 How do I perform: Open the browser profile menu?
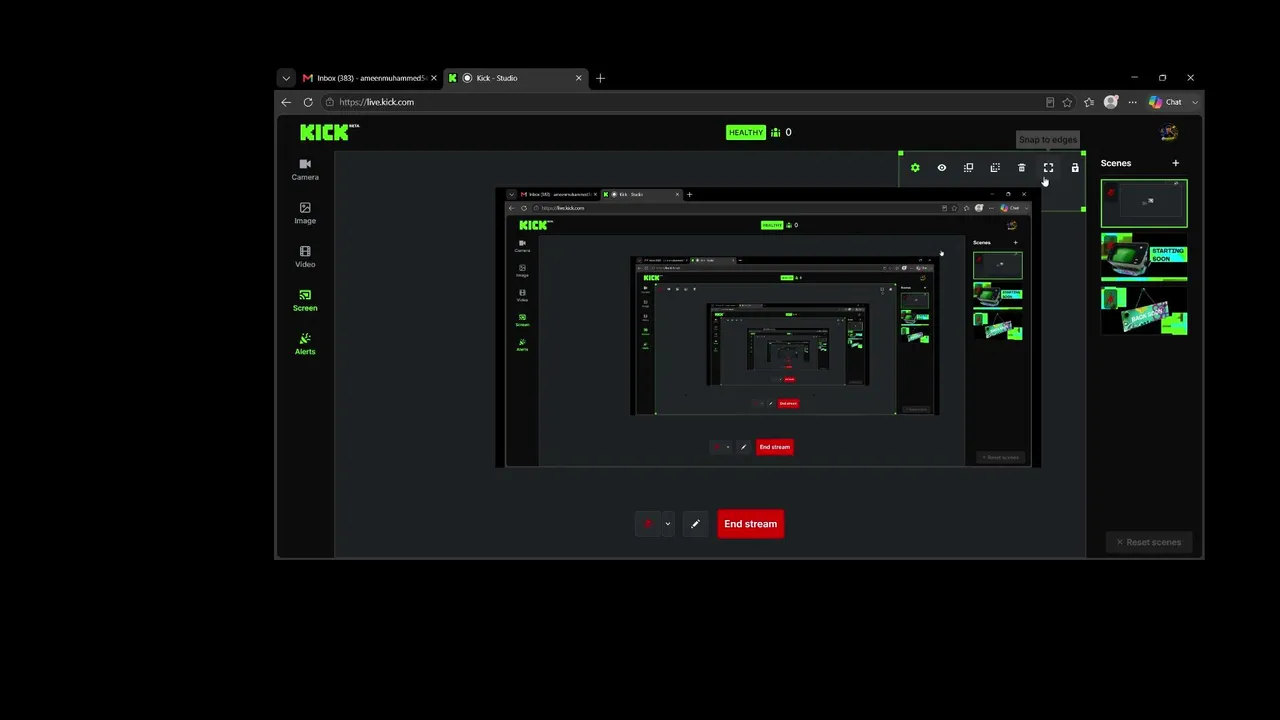[1111, 102]
